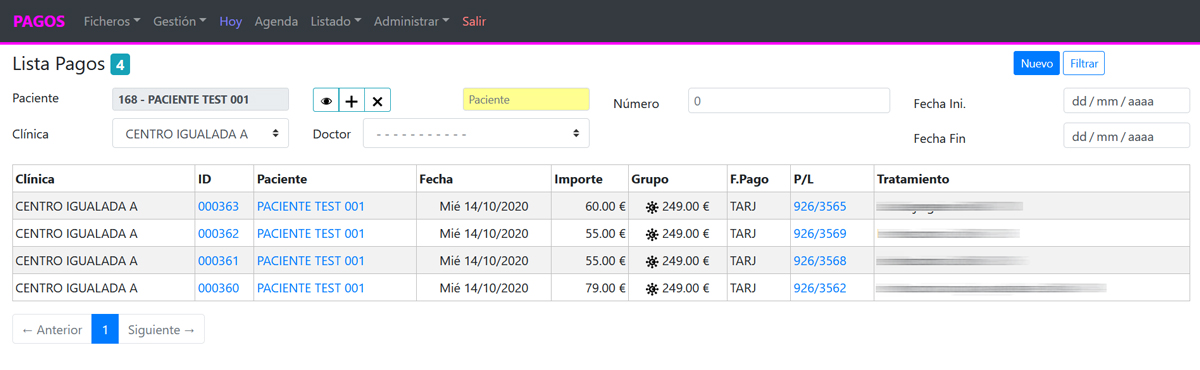Expand the Administrar dropdown
The height and width of the screenshot is (370, 1200).
(x=412, y=21)
